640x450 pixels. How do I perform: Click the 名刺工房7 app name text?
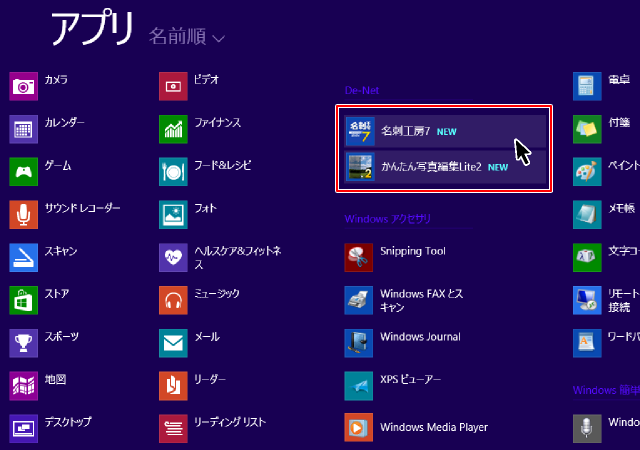(x=405, y=131)
